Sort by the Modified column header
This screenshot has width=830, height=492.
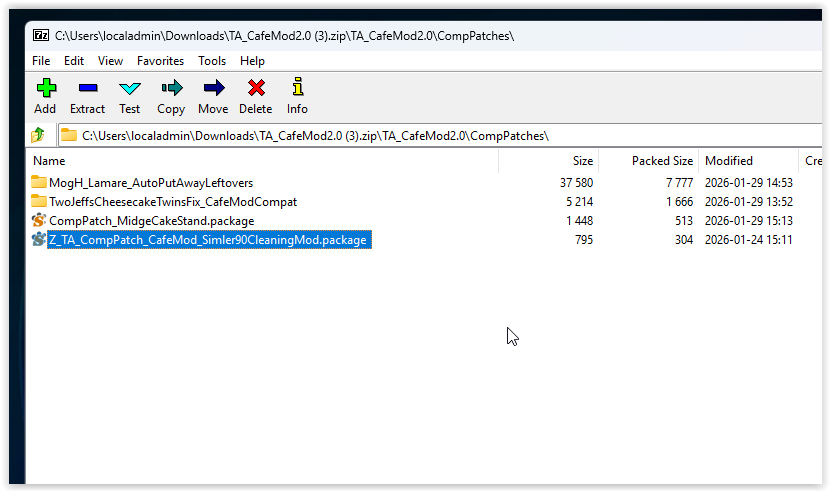748,161
